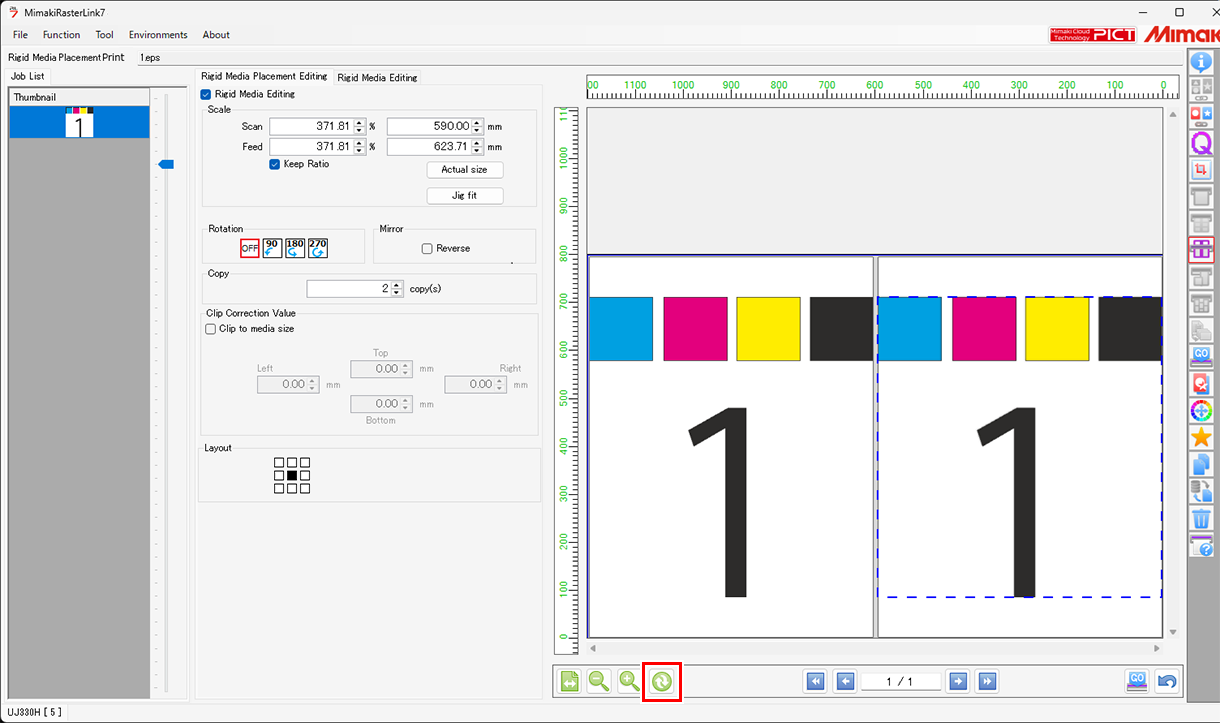The image size is (1220, 723).
Task: Open the job Properties panel
Action: pos(1201,61)
